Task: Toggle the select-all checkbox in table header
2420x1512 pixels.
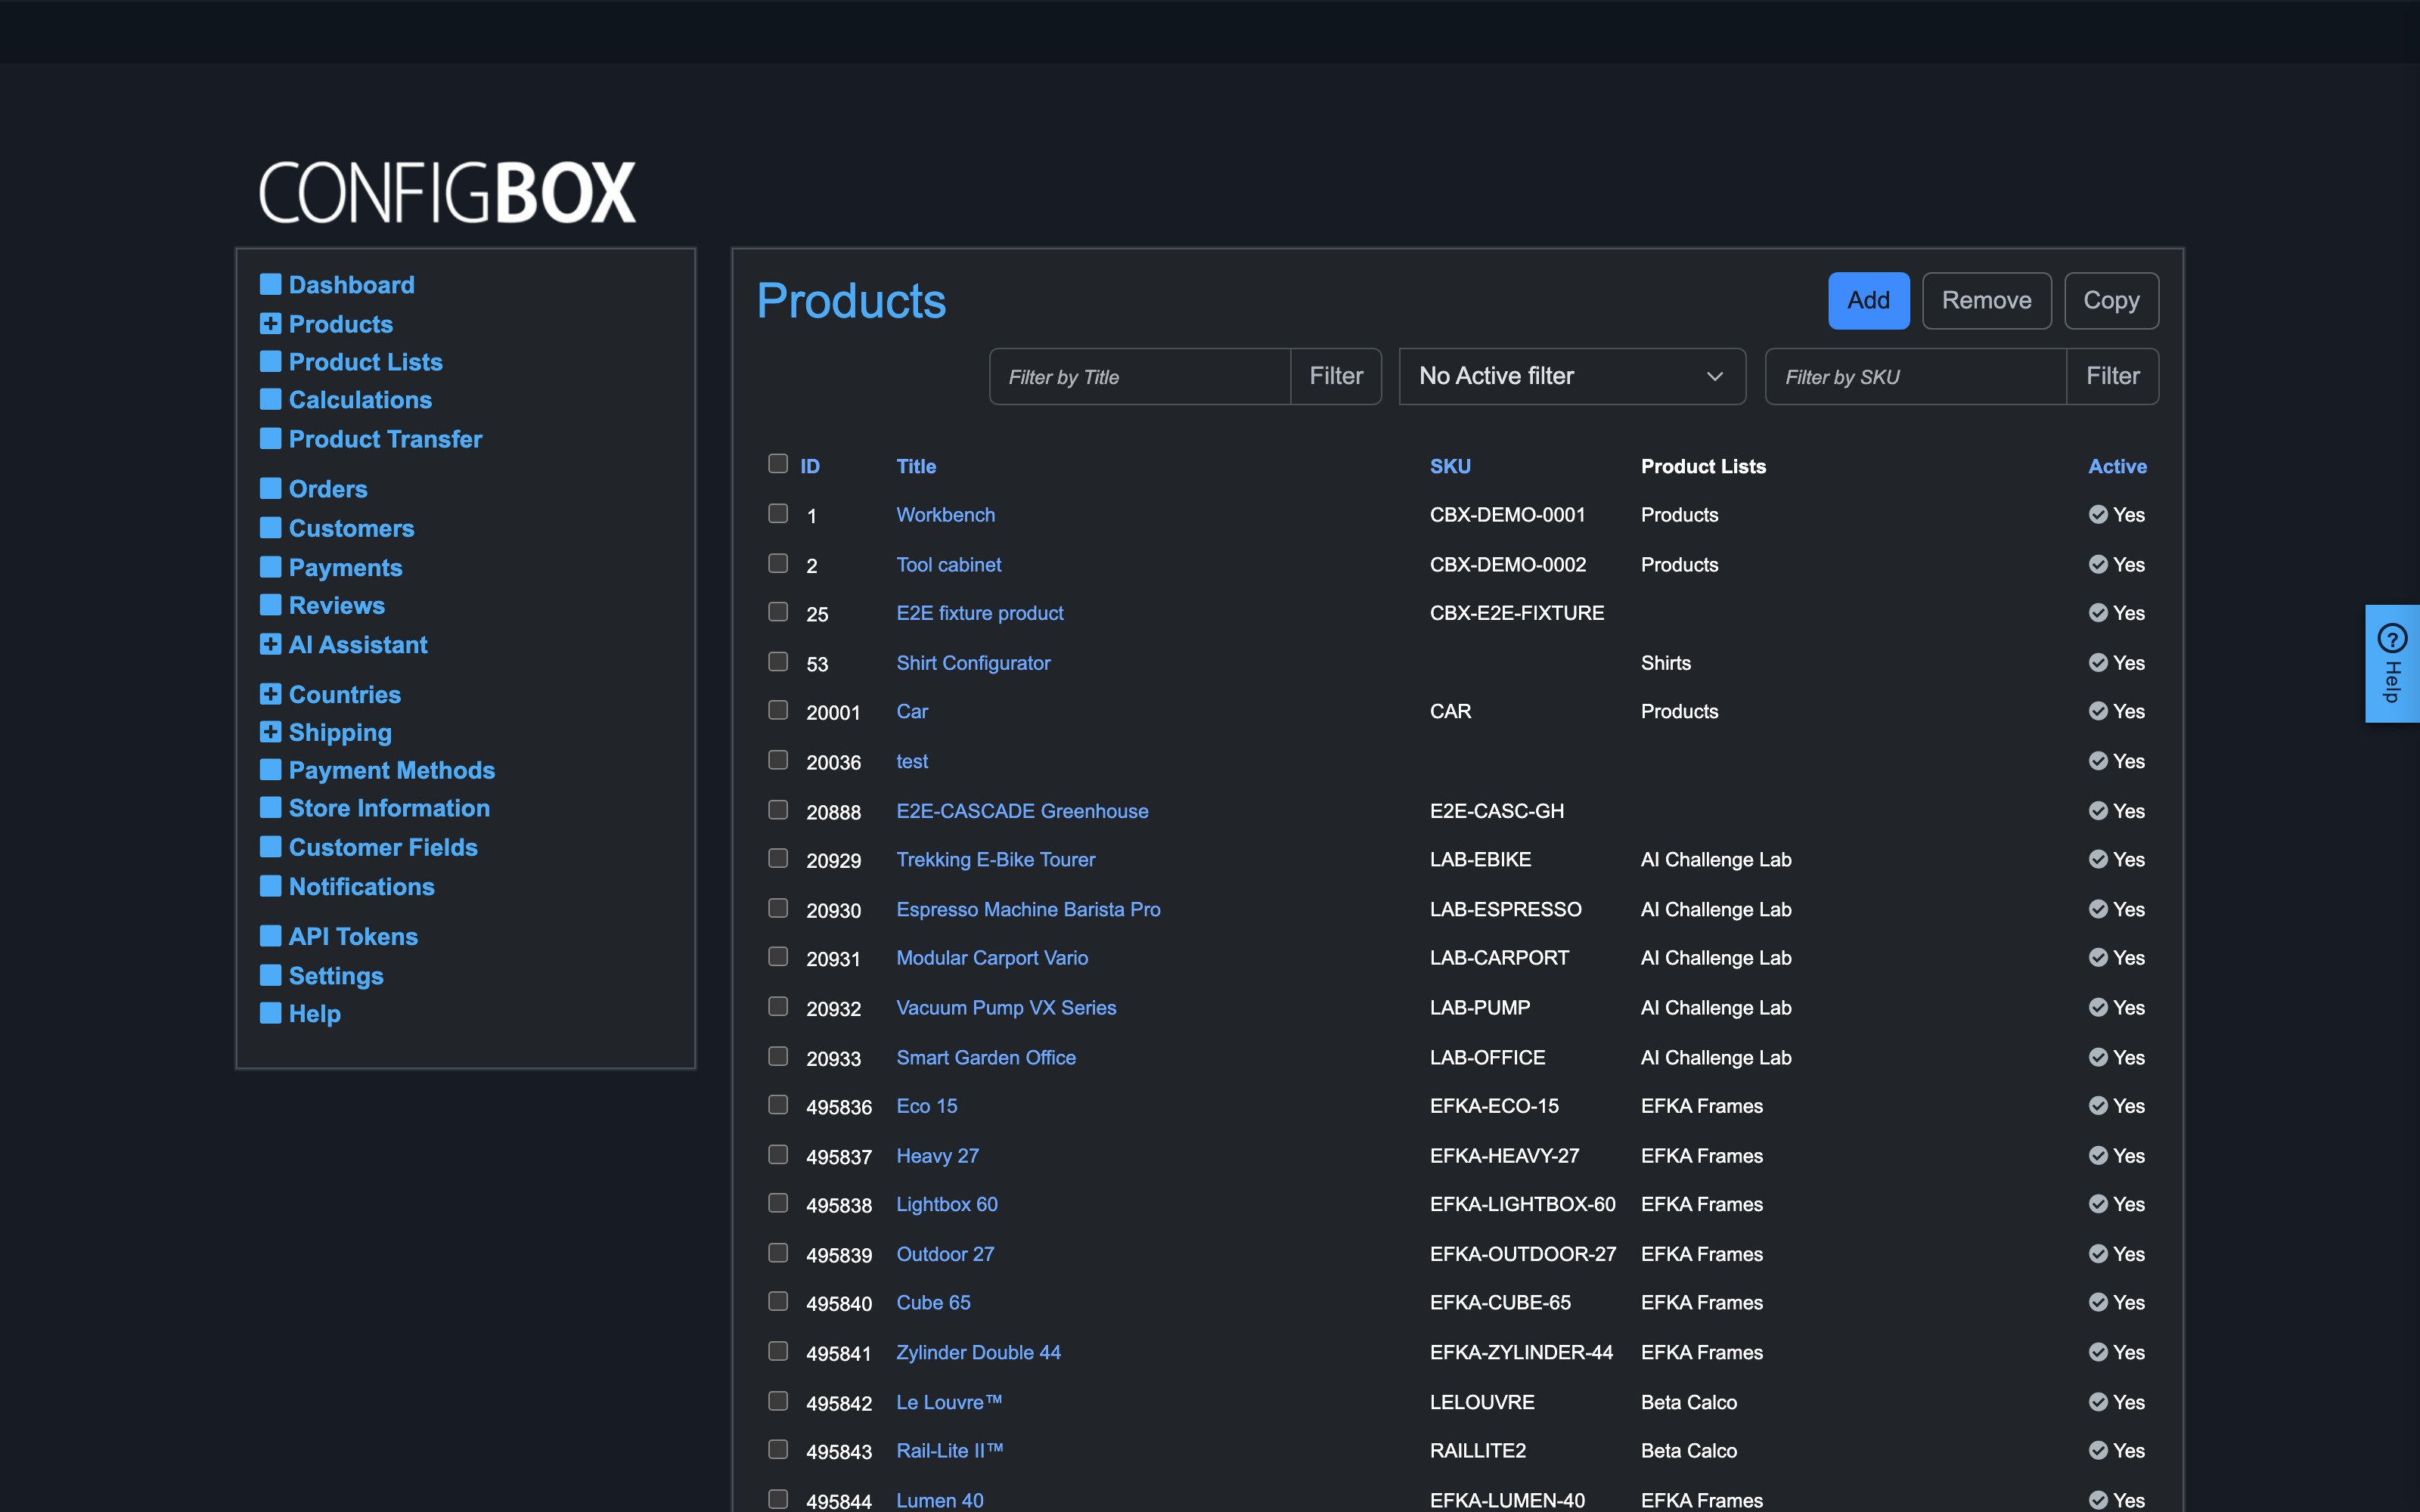Action: coord(778,464)
